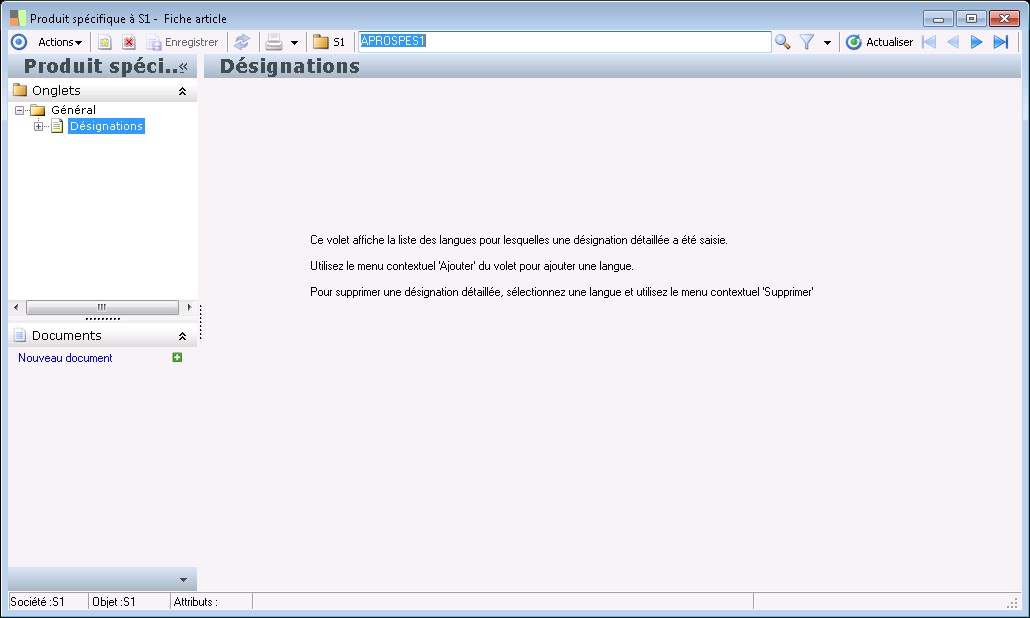
Task: Go to next record arrow
Action: click(x=976, y=42)
